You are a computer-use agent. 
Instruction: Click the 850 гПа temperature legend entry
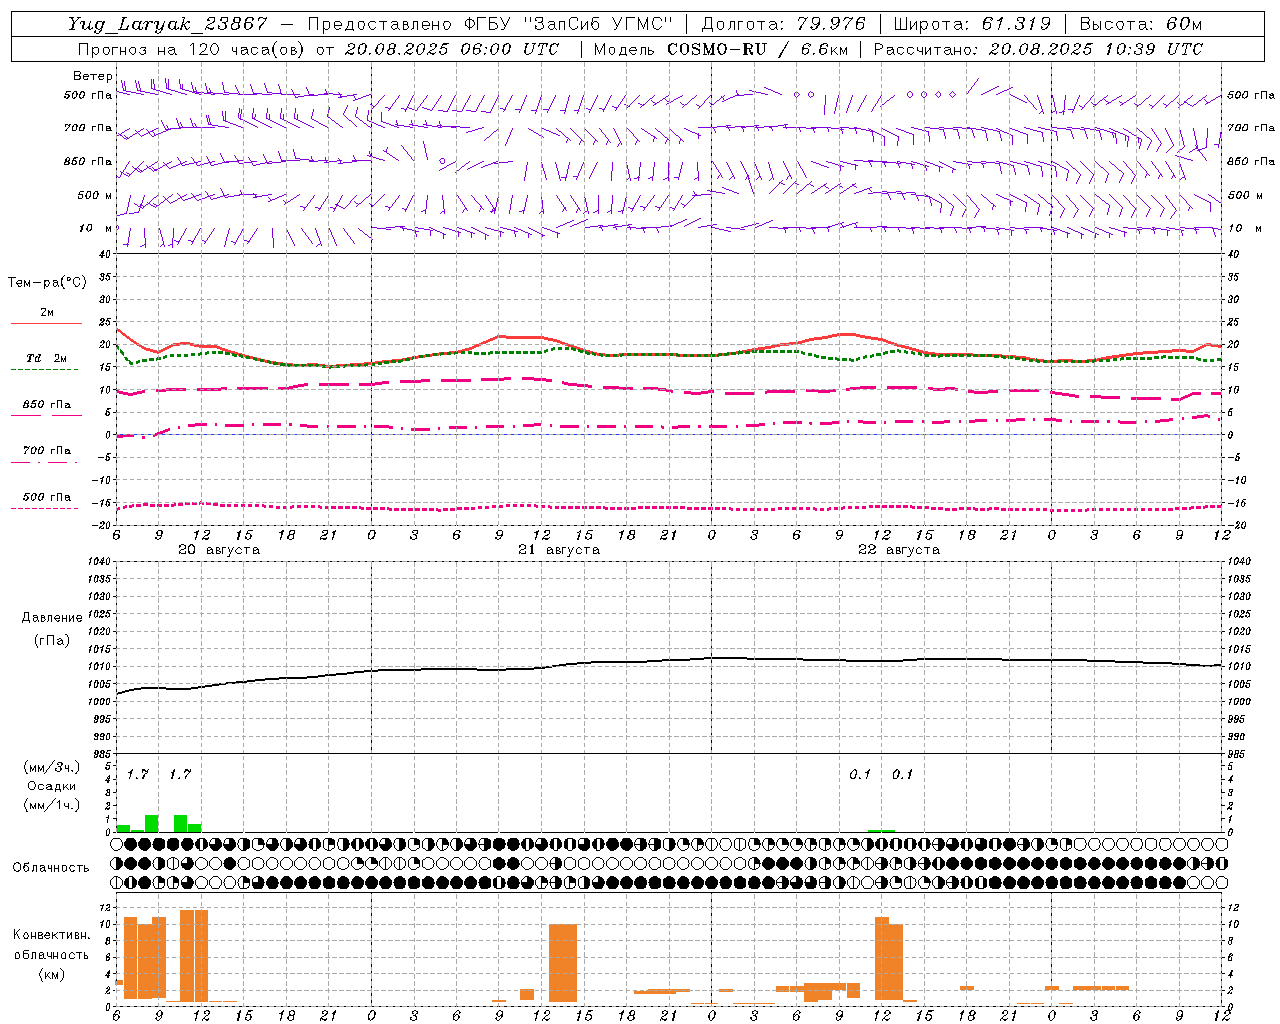pyautogui.click(x=46, y=405)
